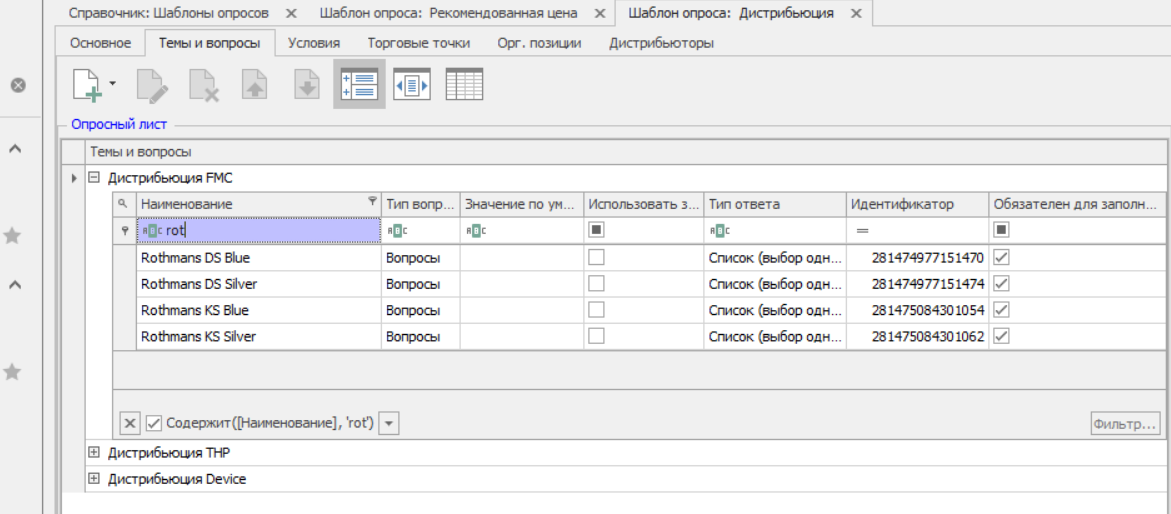Click the move up arrow icon
The width and height of the screenshot is (1171, 514).
click(255, 84)
